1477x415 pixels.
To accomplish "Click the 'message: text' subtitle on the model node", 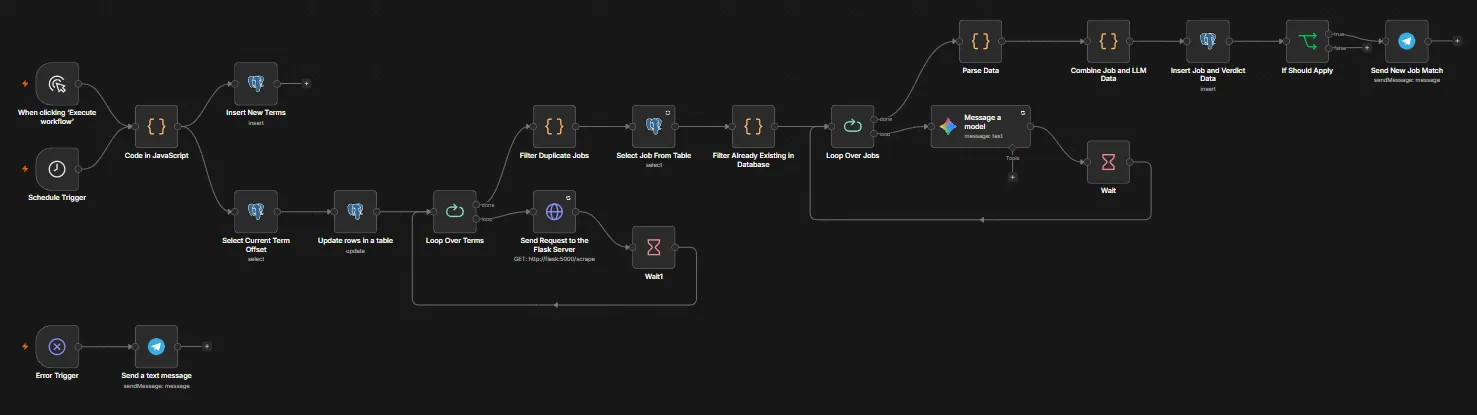I will 983,137.
